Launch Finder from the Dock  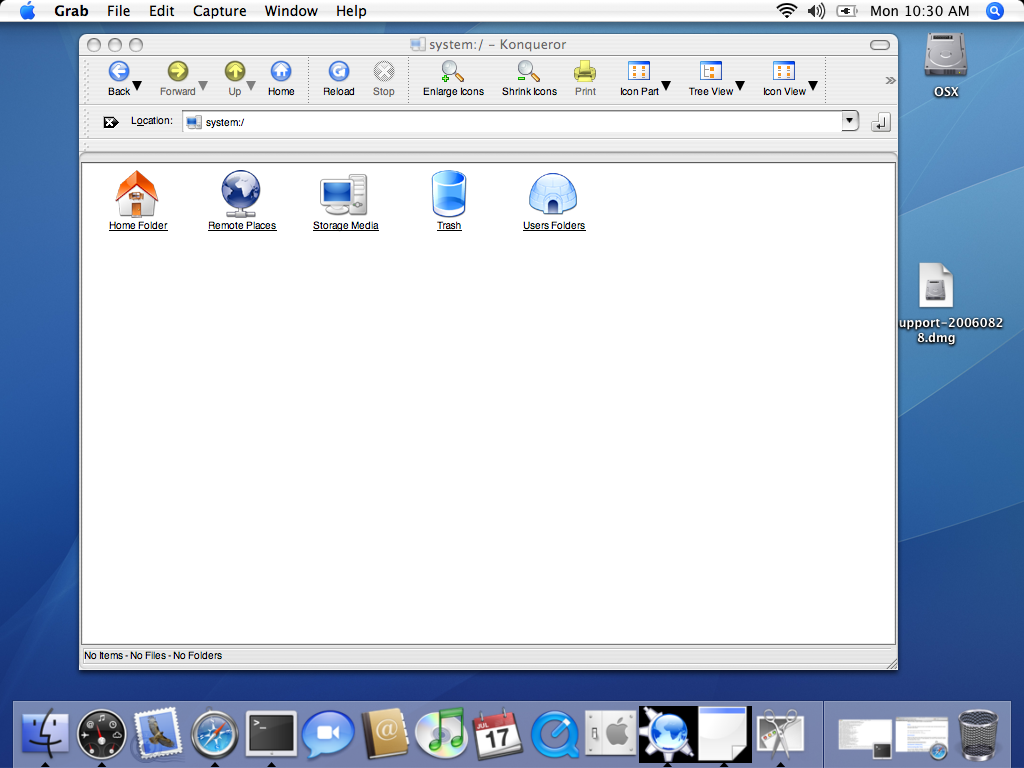pos(45,734)
